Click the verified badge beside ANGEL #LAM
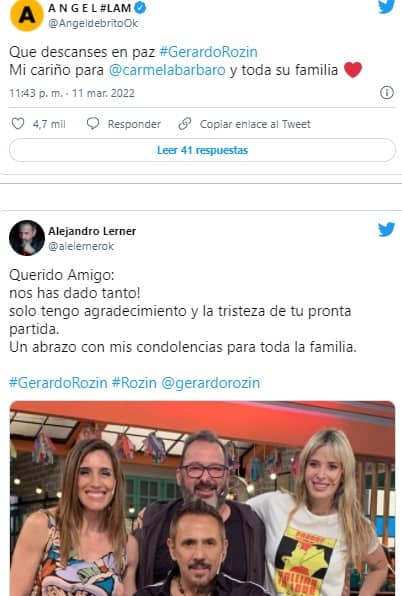 (140, 8)
